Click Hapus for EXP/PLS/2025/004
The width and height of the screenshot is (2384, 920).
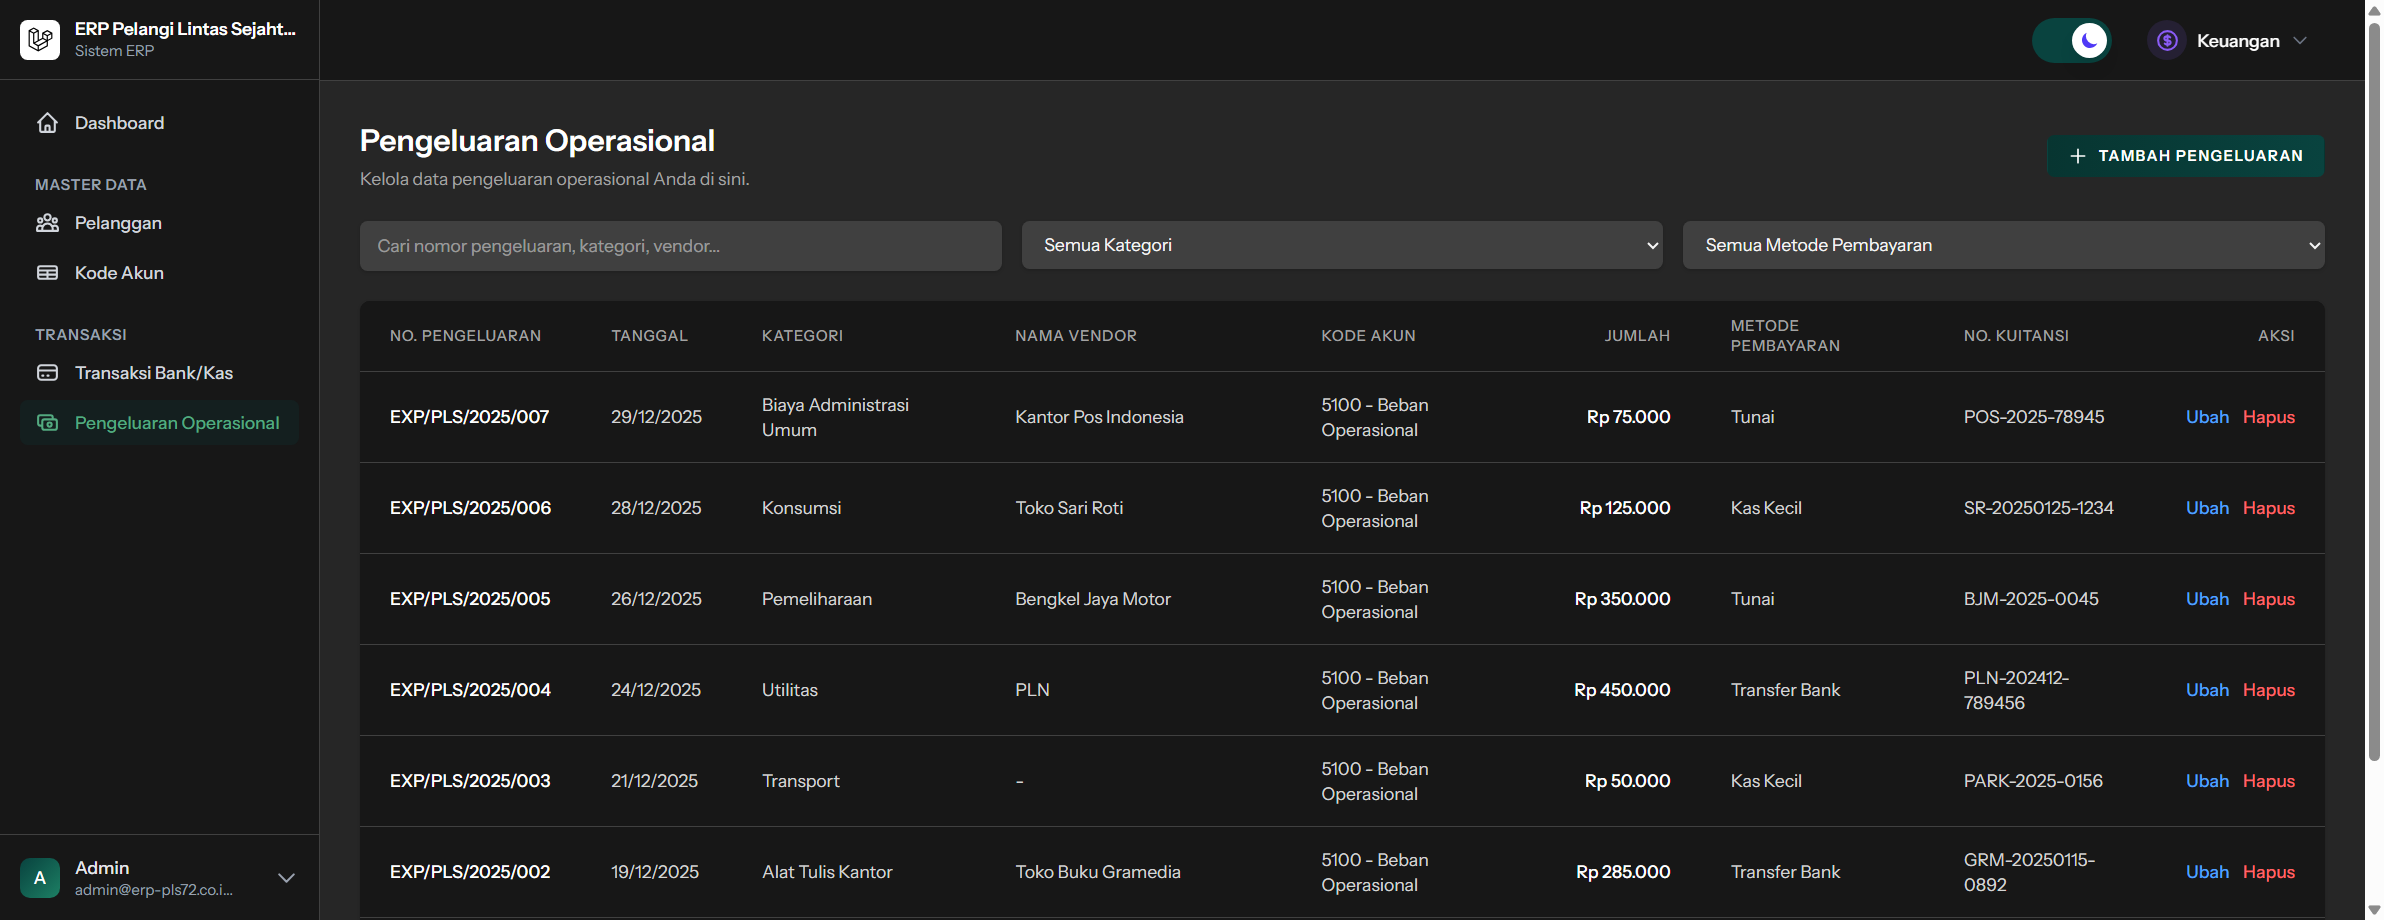pos(2268,690)
